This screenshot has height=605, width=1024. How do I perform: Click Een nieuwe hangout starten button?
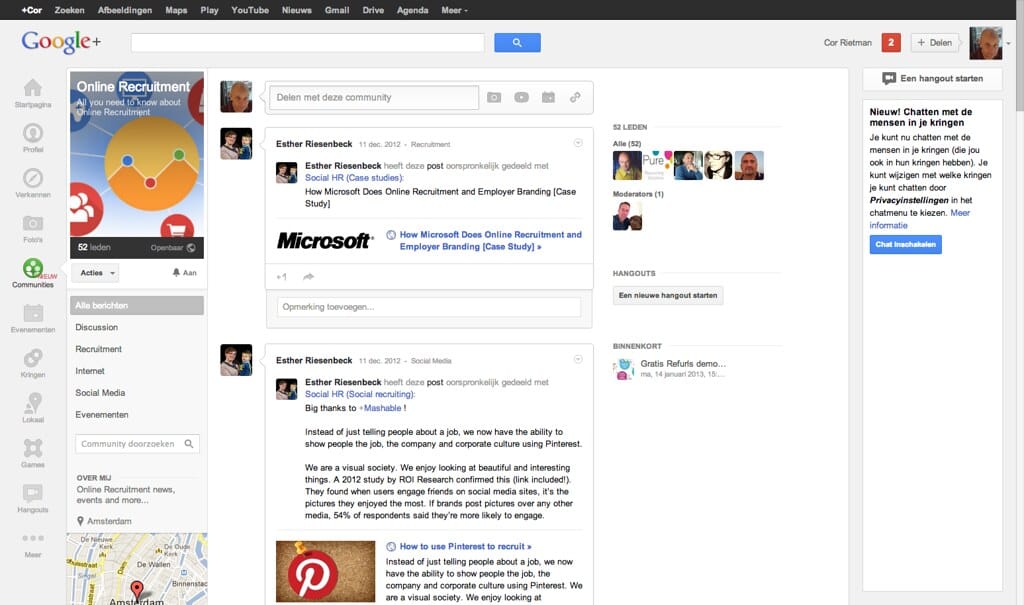[667, 295]
